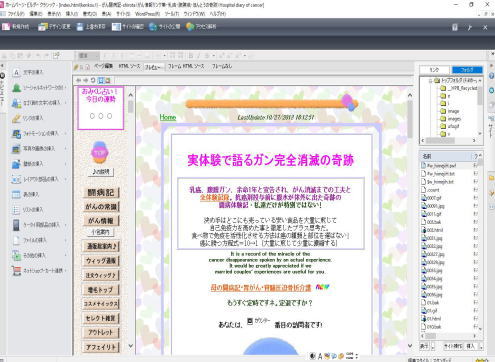Click the レイアウト部品の挿入 icon
This screenshot has height=362, width=495.
point(16,179)
